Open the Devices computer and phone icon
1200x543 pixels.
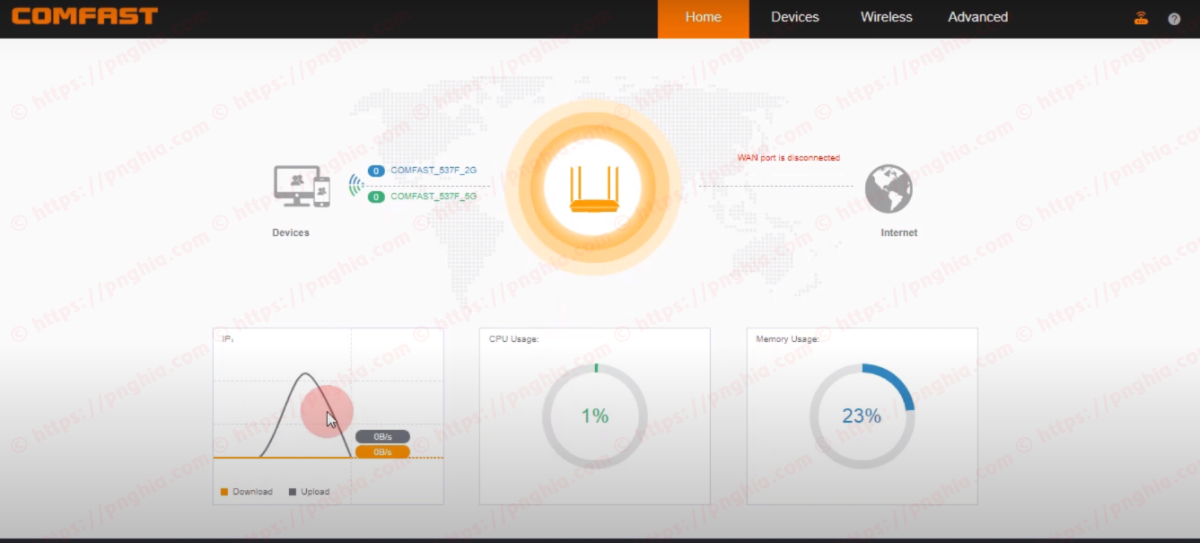[x=302, y=187]
